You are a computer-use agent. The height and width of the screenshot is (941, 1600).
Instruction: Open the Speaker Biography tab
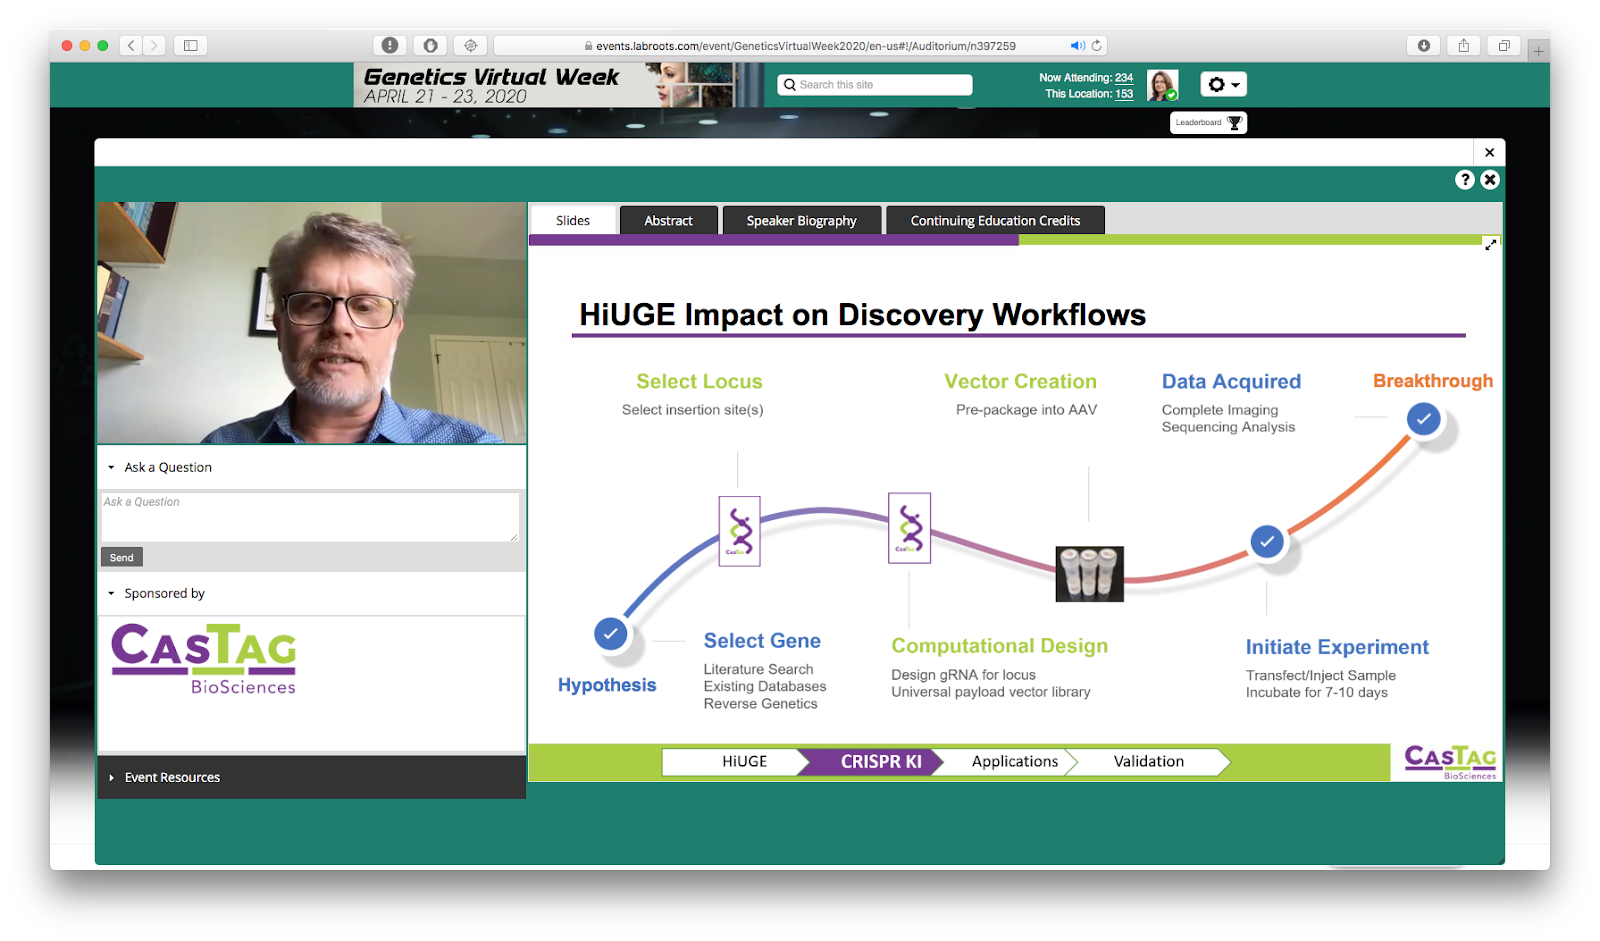pos(801,221)
